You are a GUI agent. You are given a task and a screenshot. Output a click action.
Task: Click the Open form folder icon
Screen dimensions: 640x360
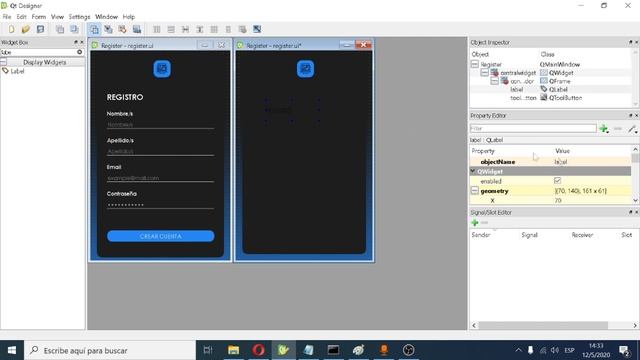click(x=26, y=29)
